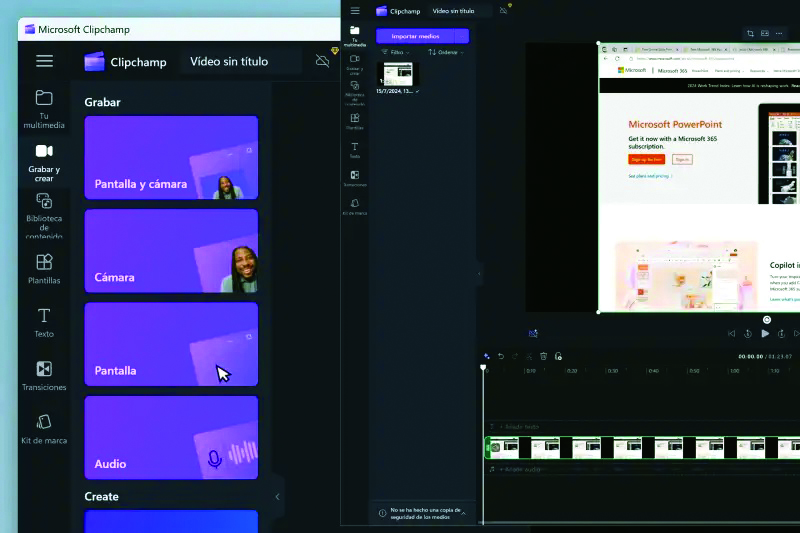Open 'Biblioteca de contenido' in enlarged left sidebar
The height and width of the screenshot is (533, 800).
coord(44,216)
